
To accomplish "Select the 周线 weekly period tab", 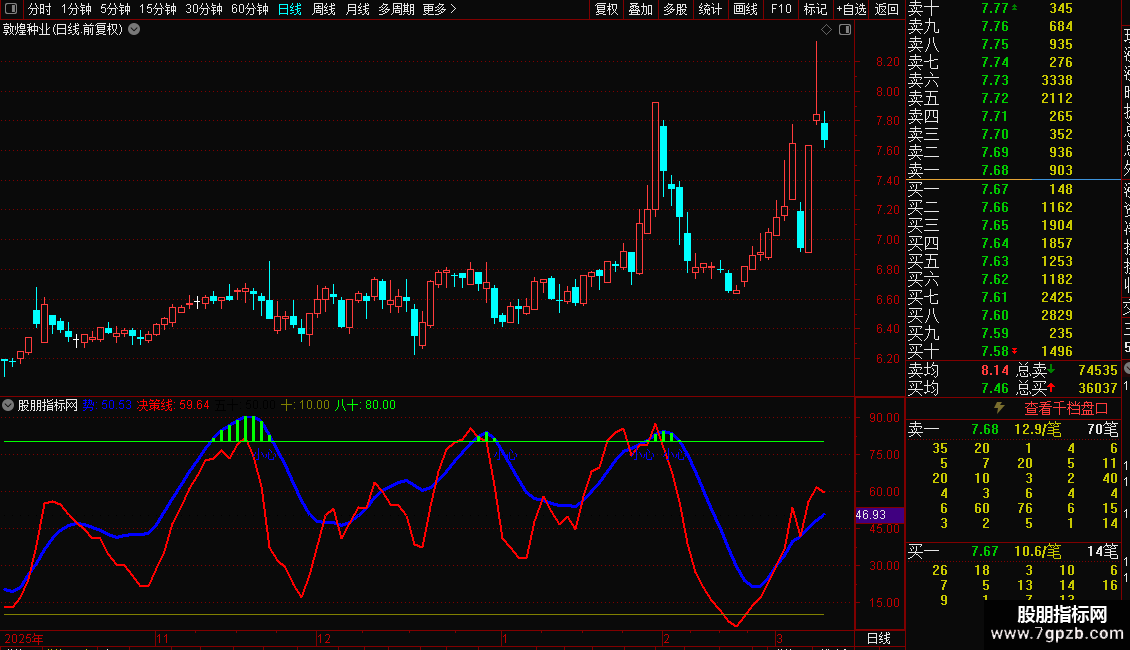I will point(324,9).
